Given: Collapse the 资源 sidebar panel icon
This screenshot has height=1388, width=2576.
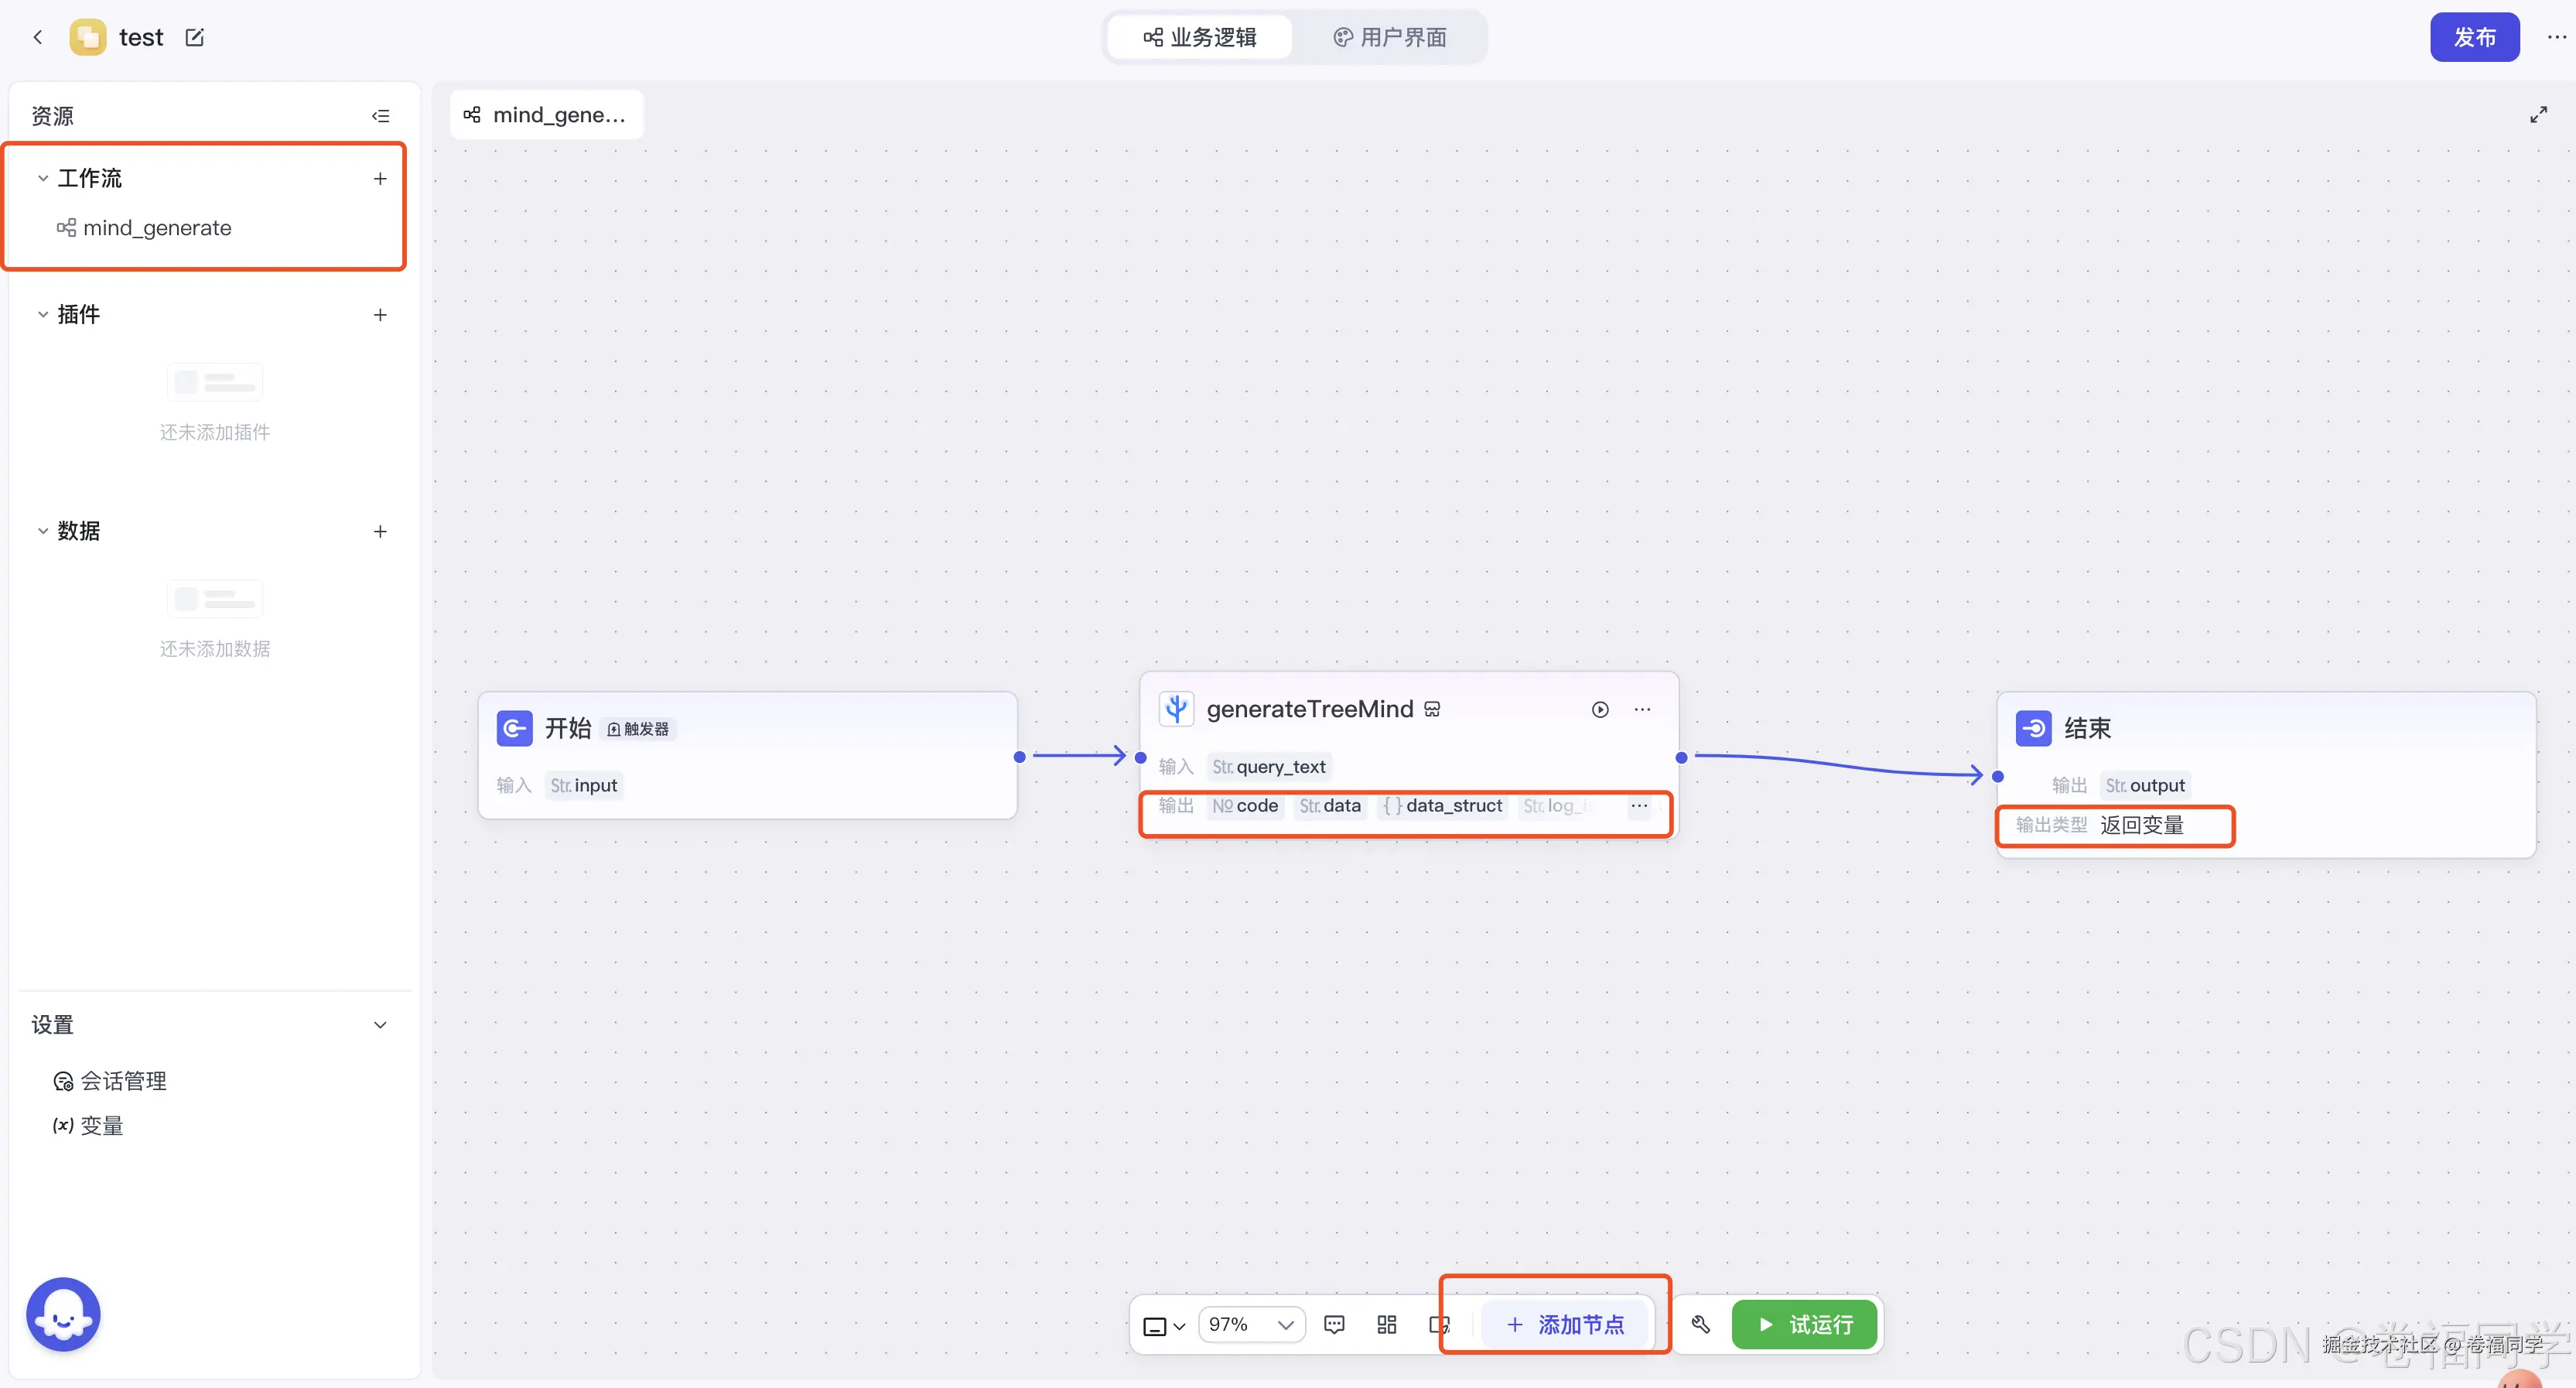Looking at the screenshot, I should tap(380, 116).
